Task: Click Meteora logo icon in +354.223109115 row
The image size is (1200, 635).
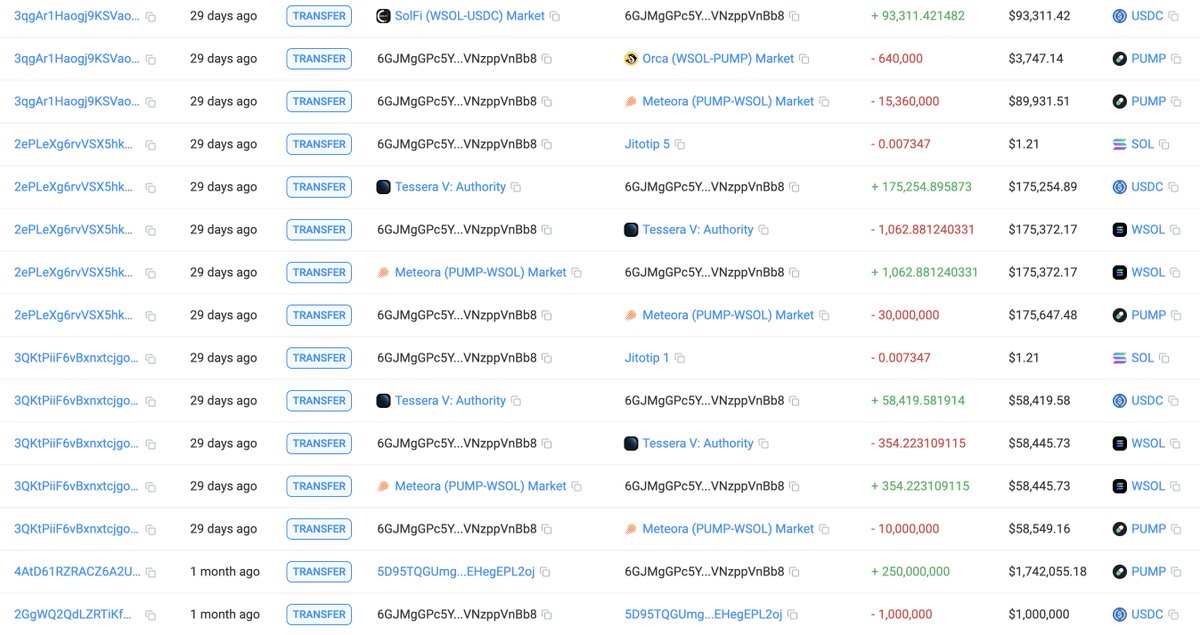Action: 383,486
